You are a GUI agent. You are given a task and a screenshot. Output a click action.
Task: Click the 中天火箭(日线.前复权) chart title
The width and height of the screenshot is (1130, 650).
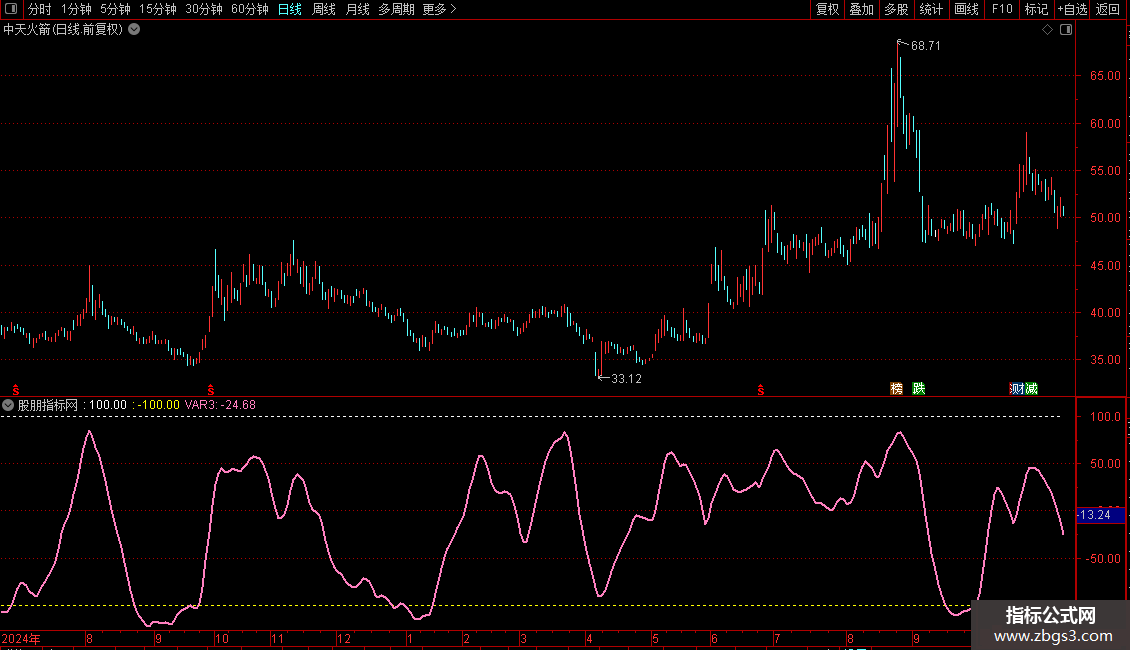63,30
